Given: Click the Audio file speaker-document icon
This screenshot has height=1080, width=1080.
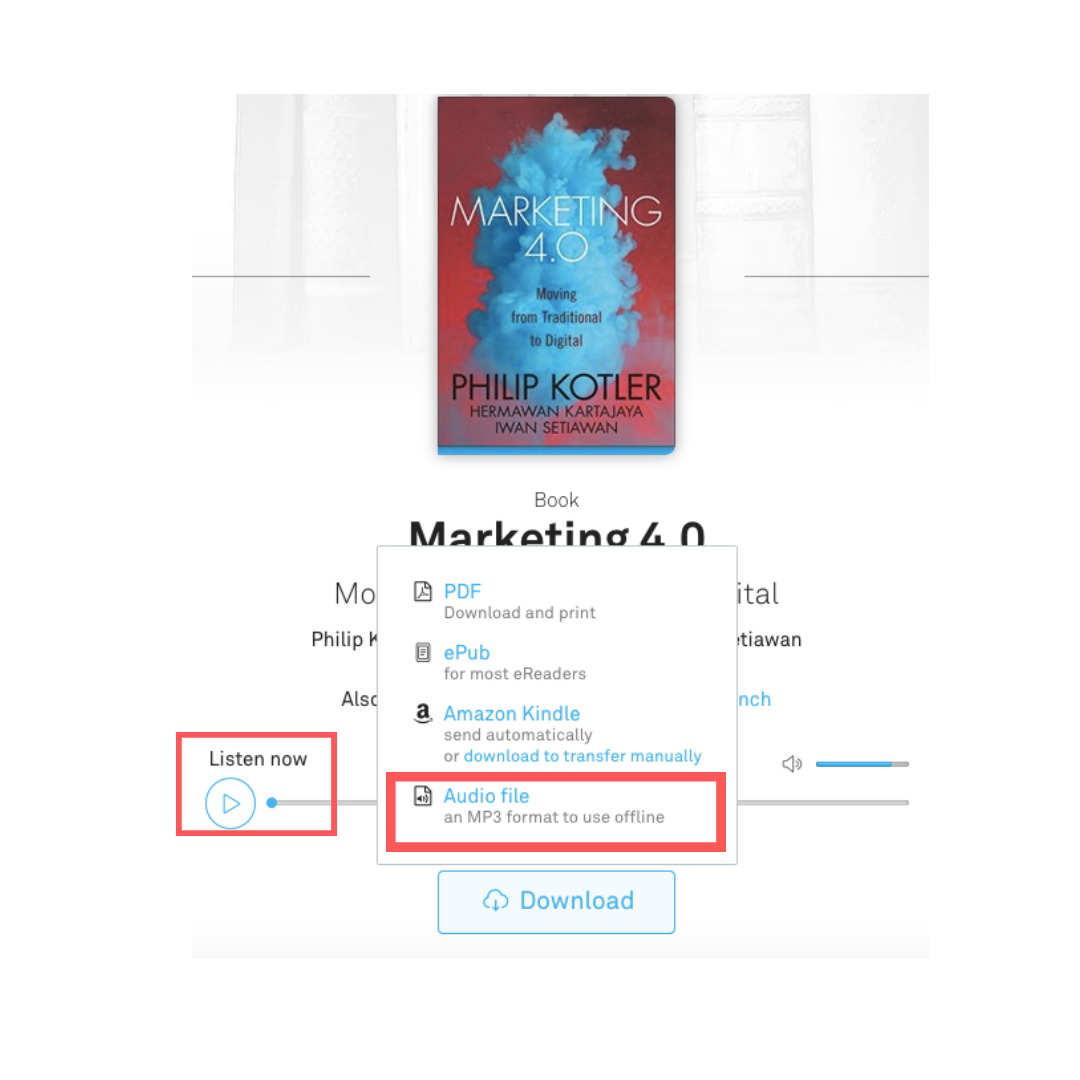Looking at the screenshot, I should point(422,796).
